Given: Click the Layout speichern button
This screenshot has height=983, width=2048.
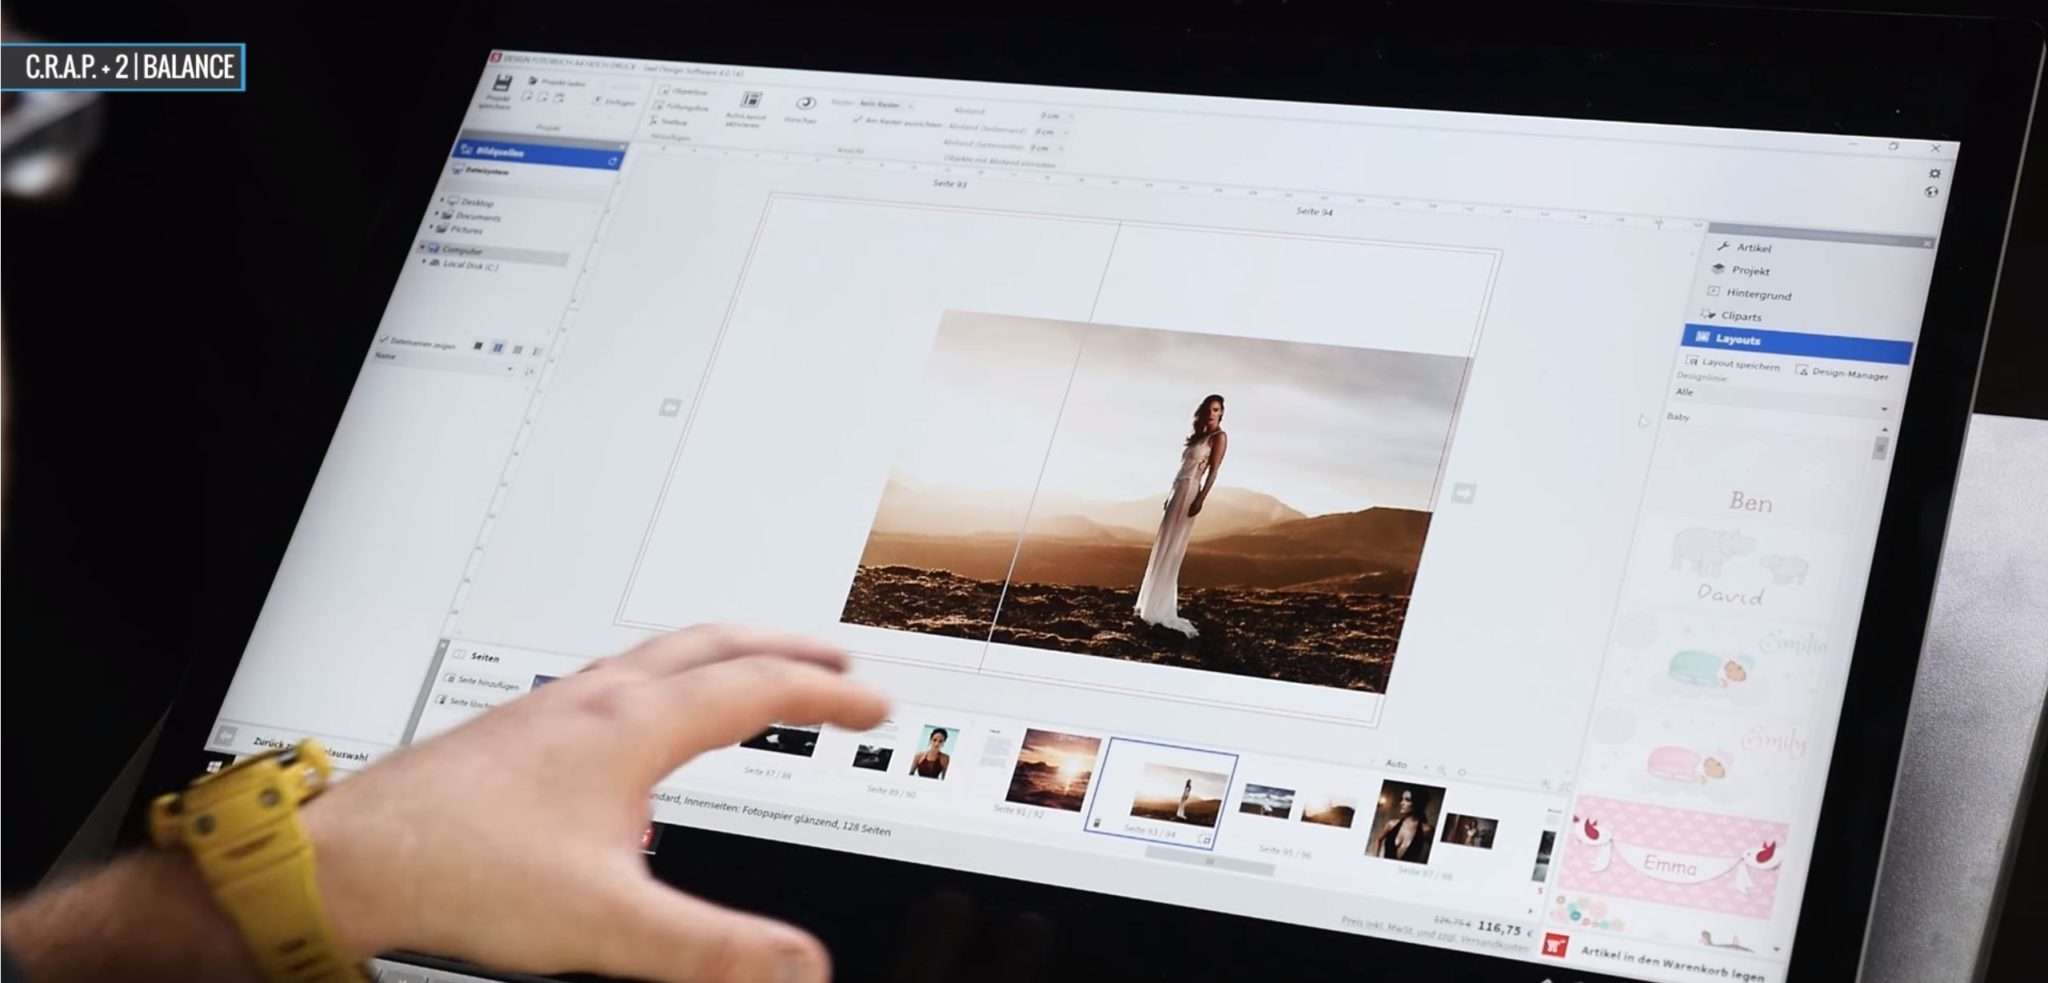Looking at the screenshot, I should pyautogui.click(x=1733, y=364).
